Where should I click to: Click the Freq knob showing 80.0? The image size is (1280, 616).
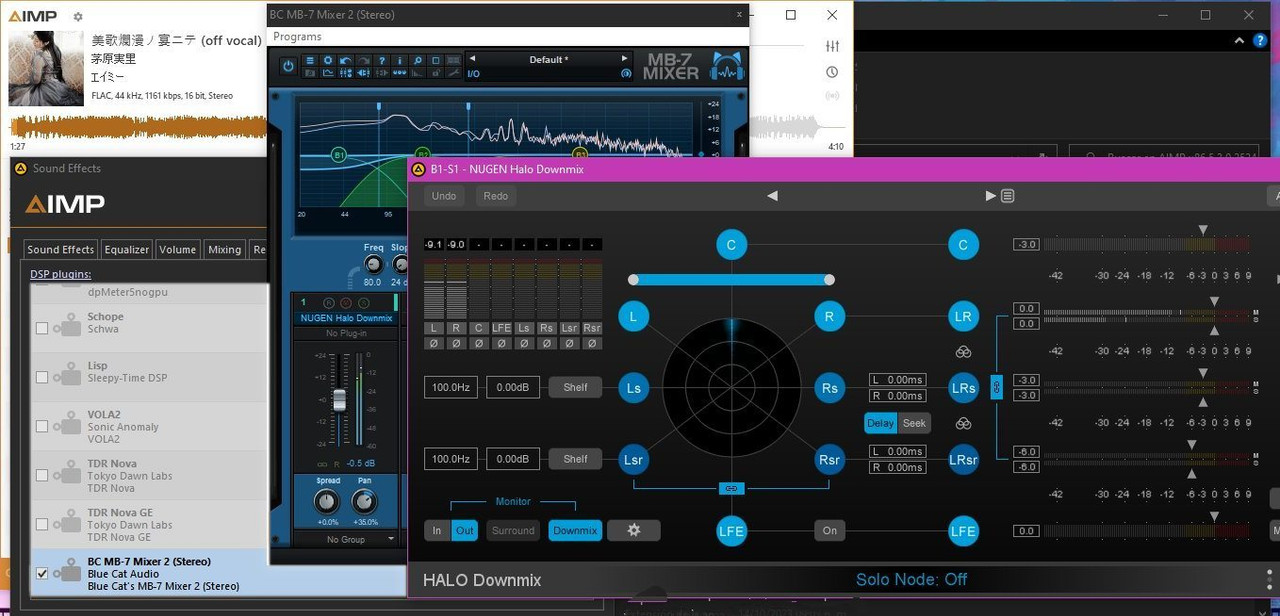373,265
